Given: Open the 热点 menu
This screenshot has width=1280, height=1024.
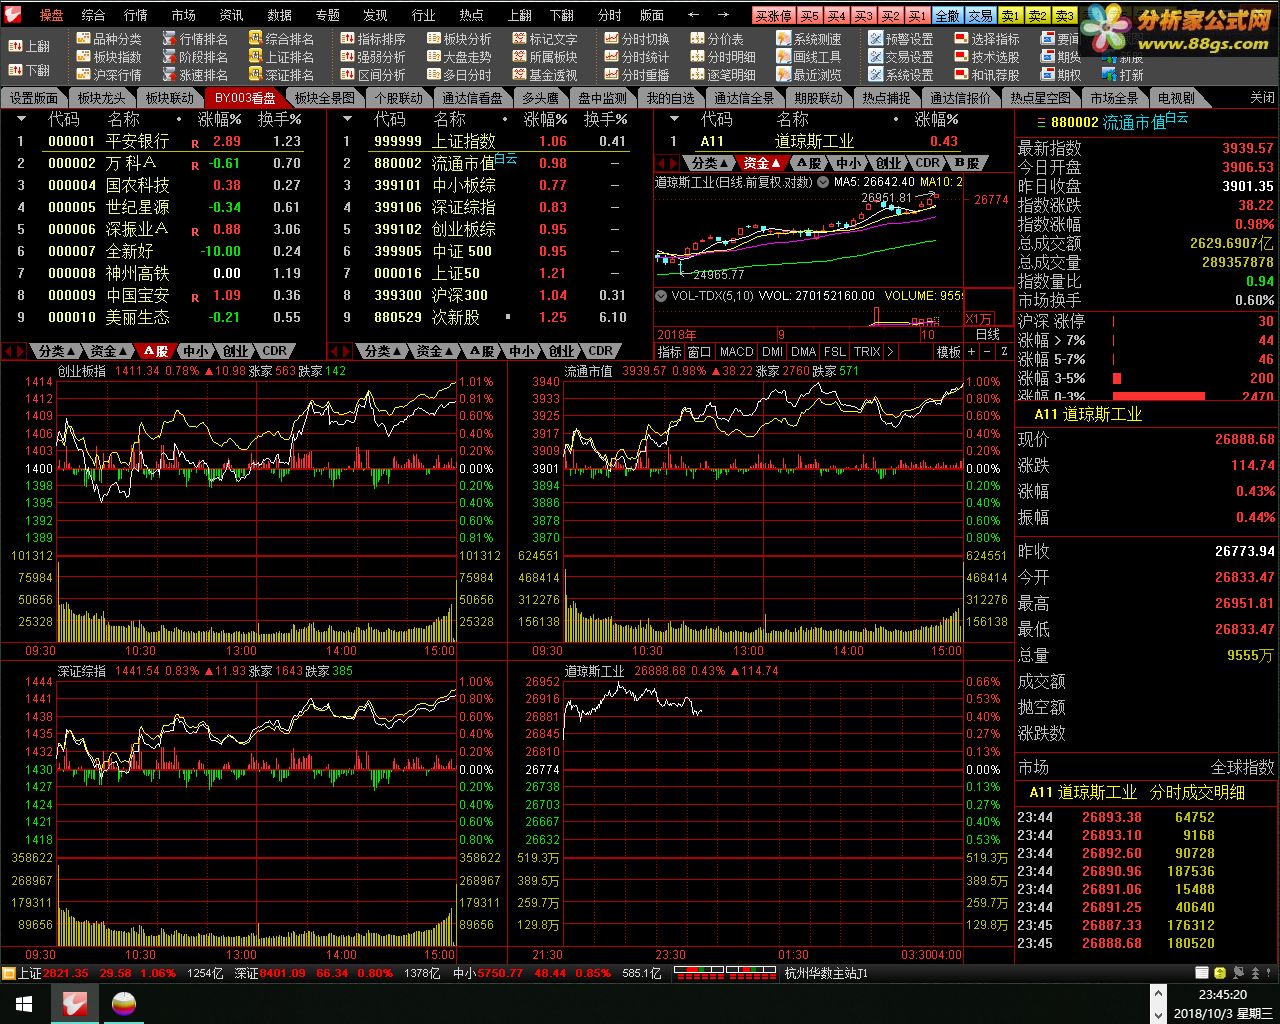Looking at the screenshot, I should coord(472,15).
